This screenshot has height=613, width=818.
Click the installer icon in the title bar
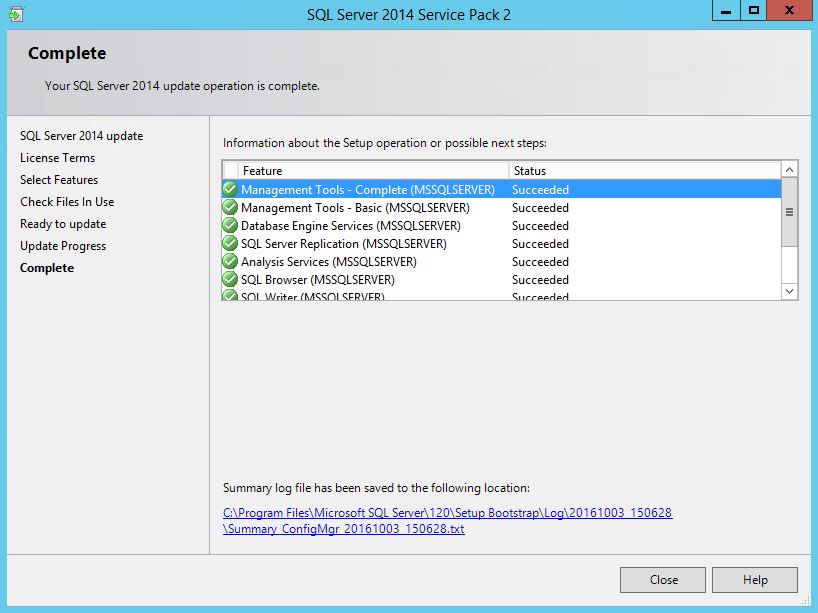tap(15, 15)
